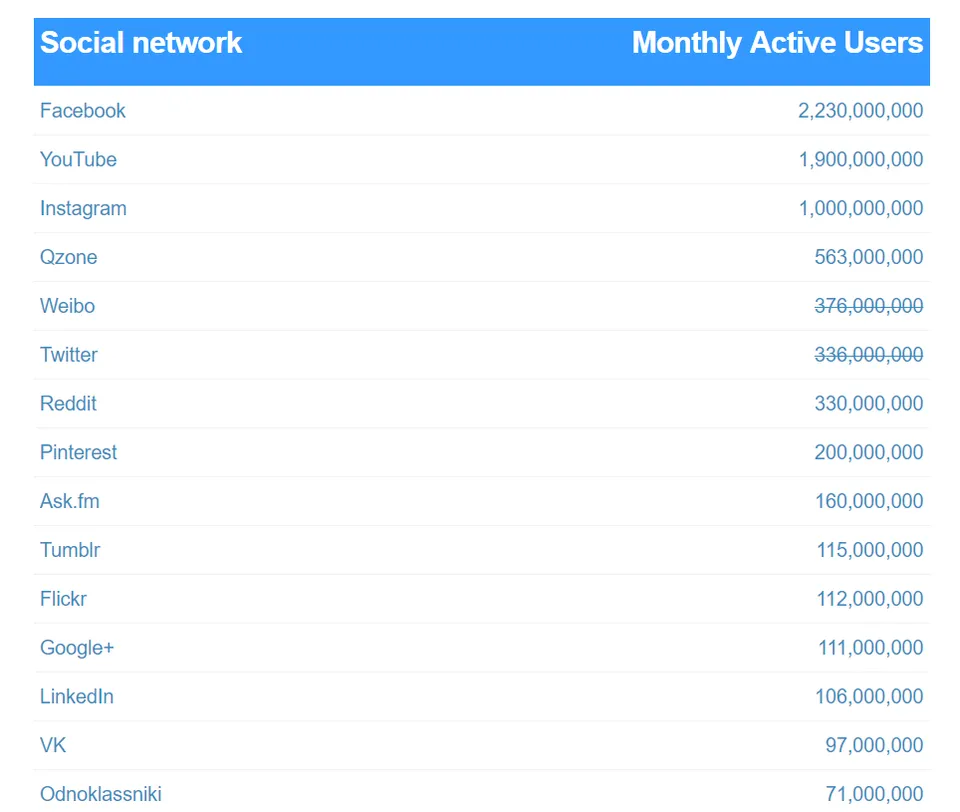Select the Weibo row label
Viewport: 960px width, 812px height.
[67, 306]
